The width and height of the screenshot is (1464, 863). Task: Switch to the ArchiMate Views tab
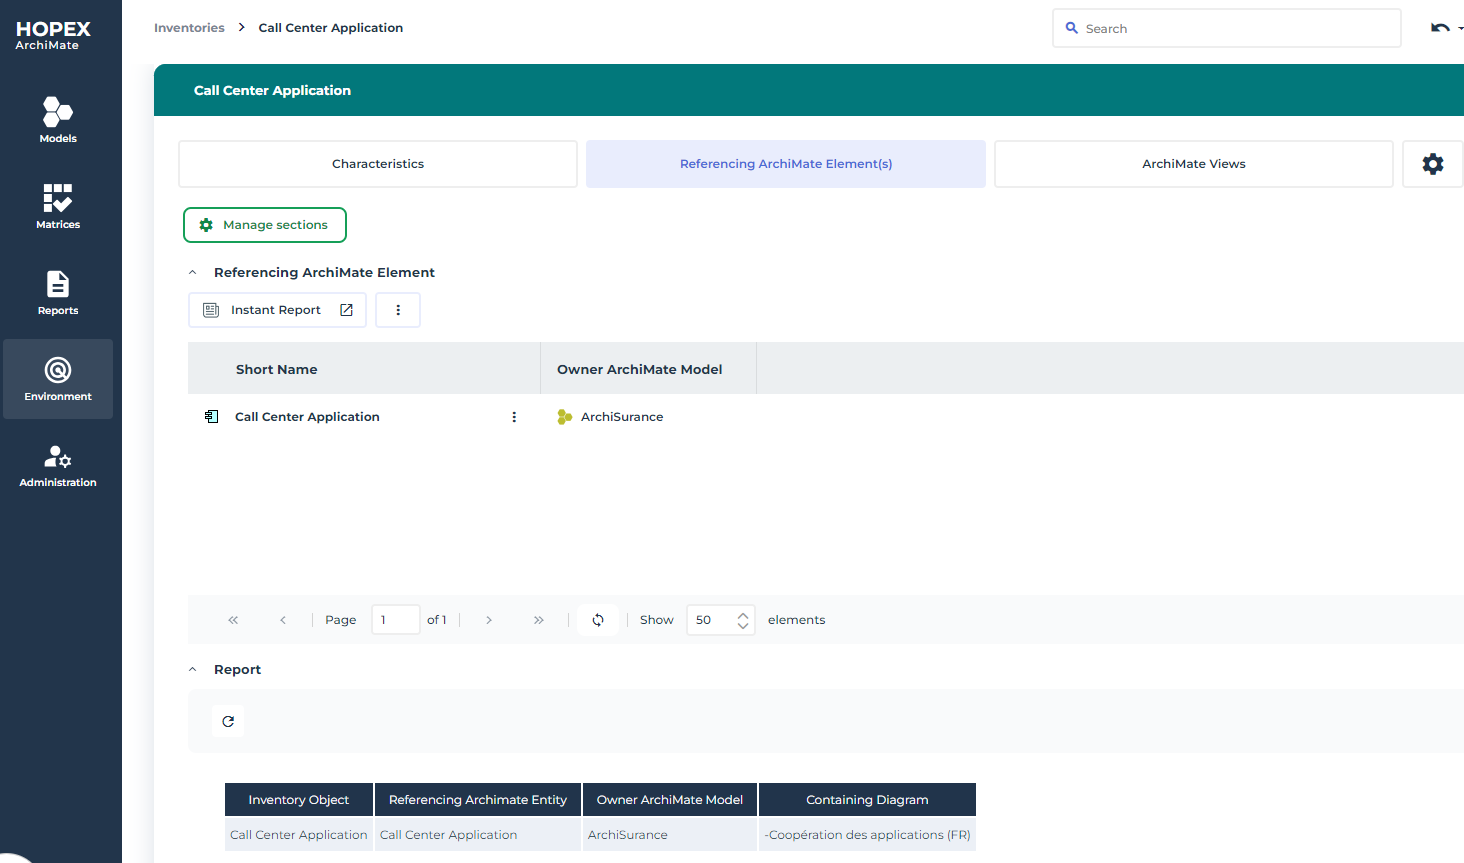(x=1193, y=164)
